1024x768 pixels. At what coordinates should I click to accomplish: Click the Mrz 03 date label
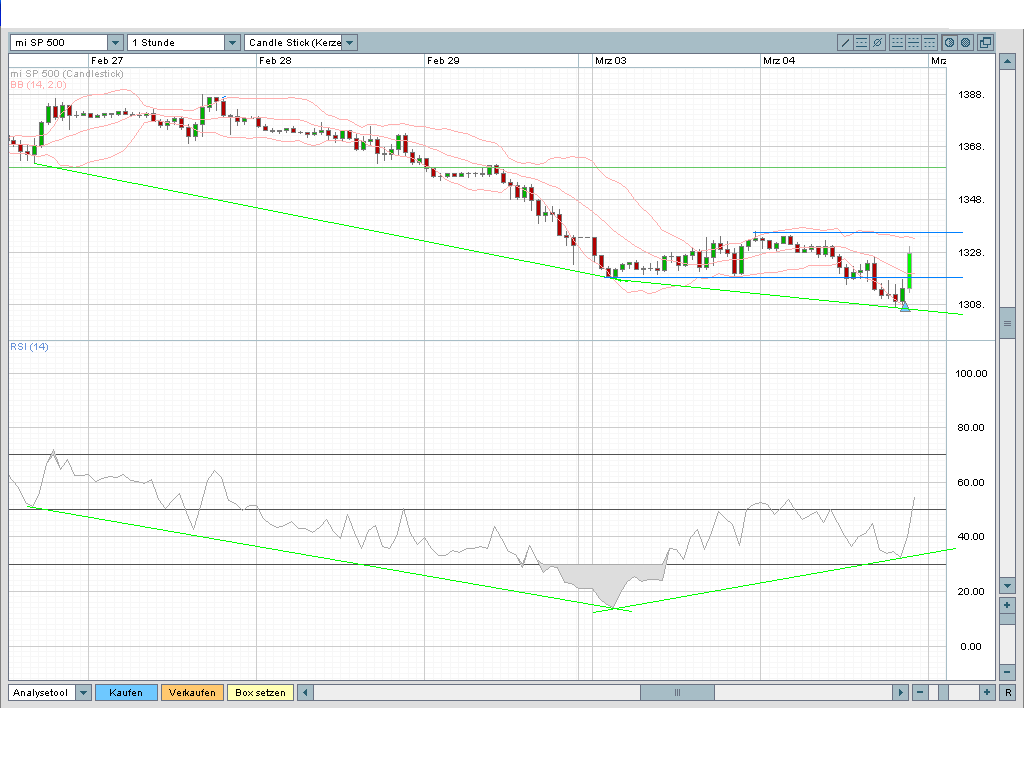click(x=611, y=61)
